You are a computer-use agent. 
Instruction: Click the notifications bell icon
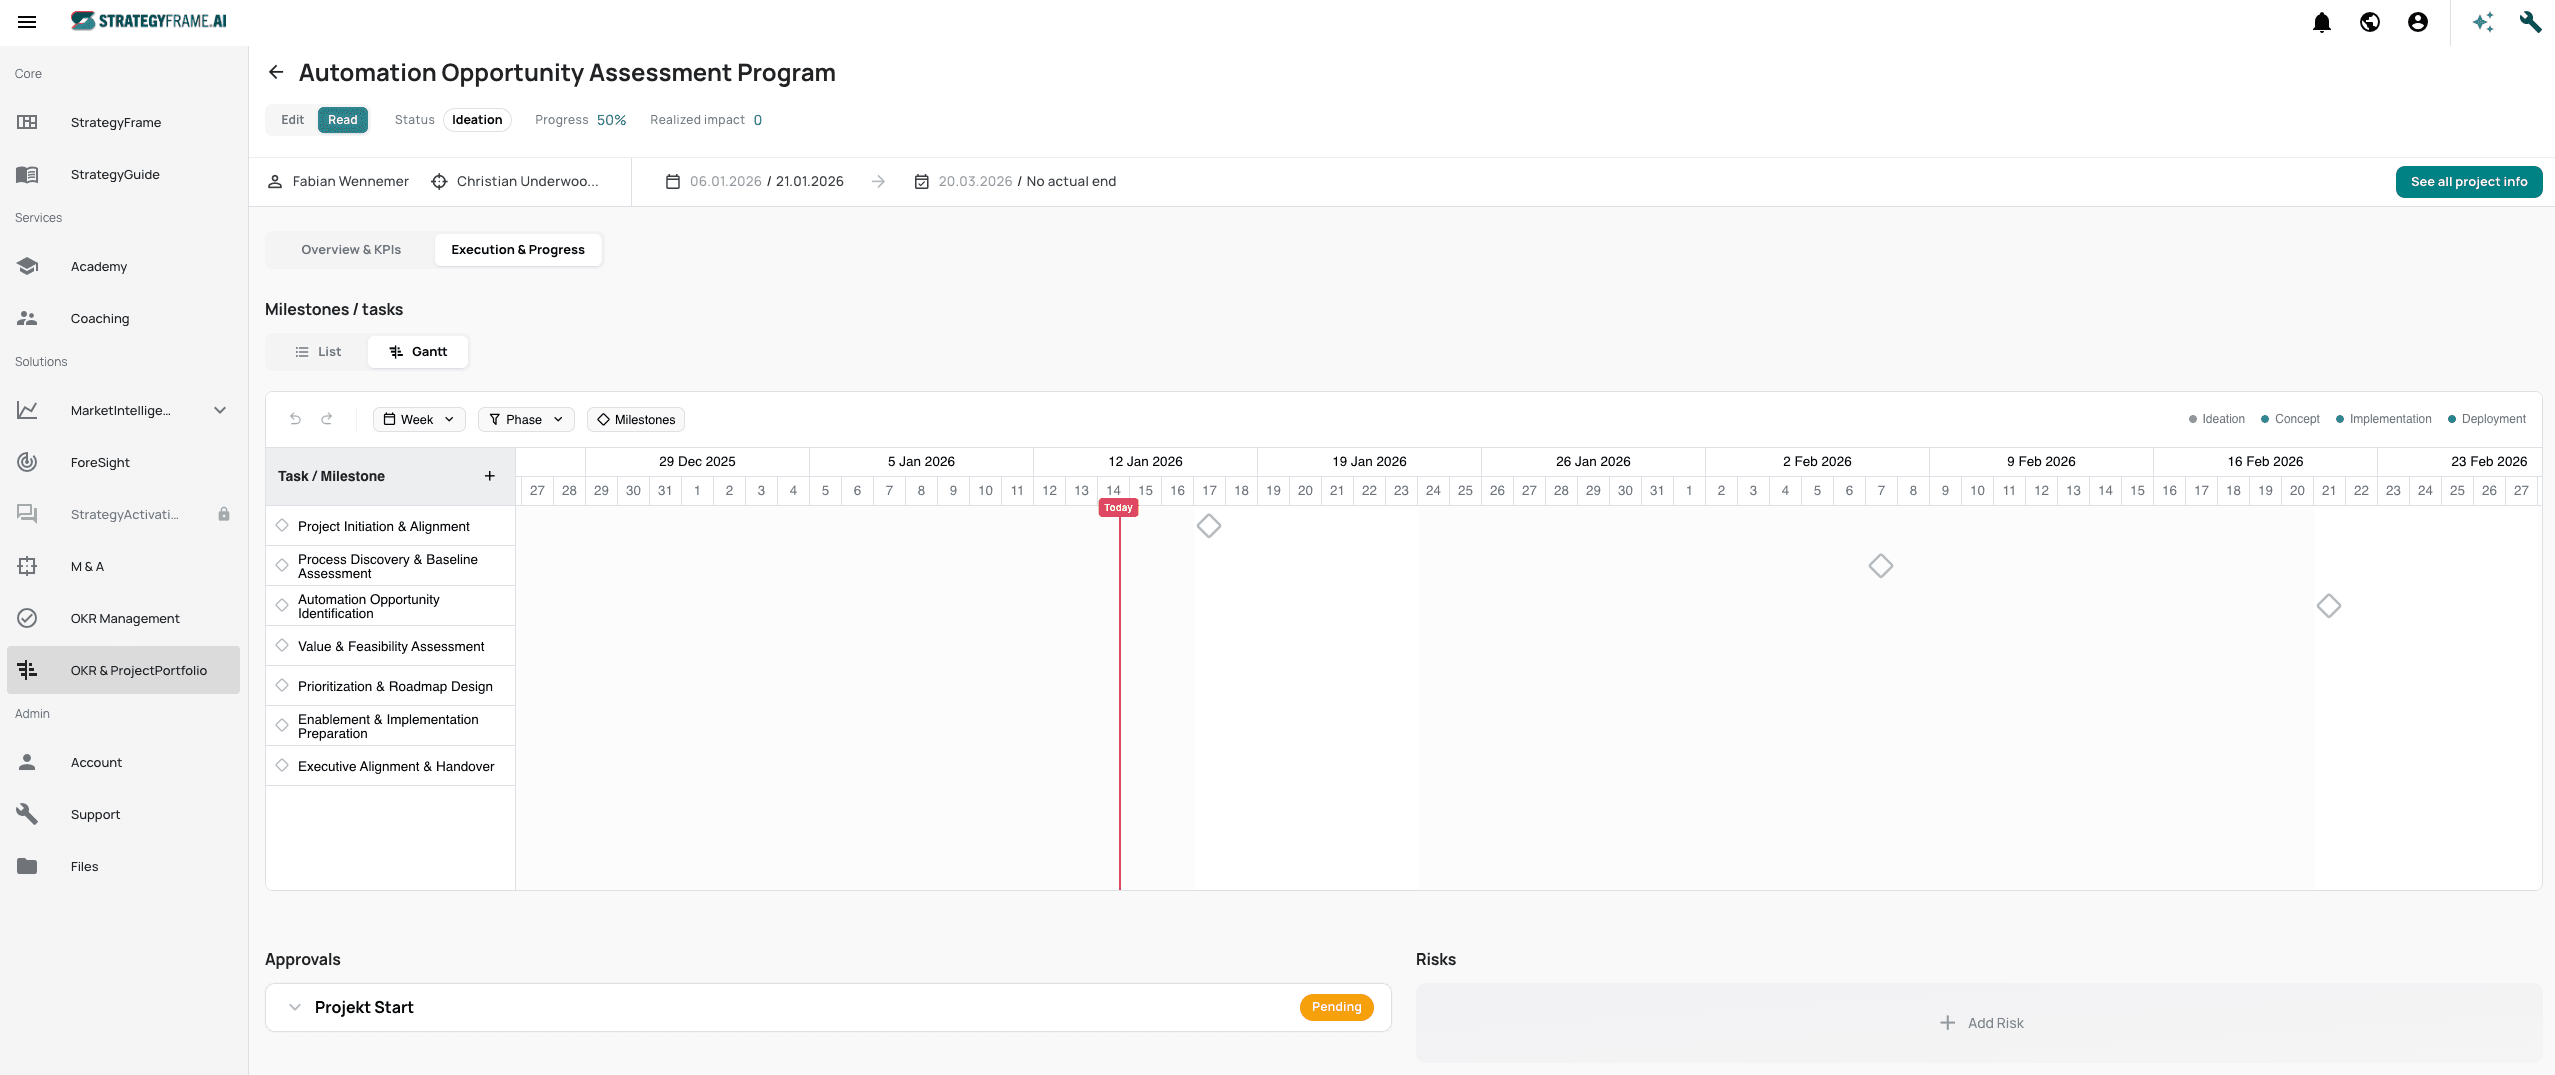[2321, 22]
